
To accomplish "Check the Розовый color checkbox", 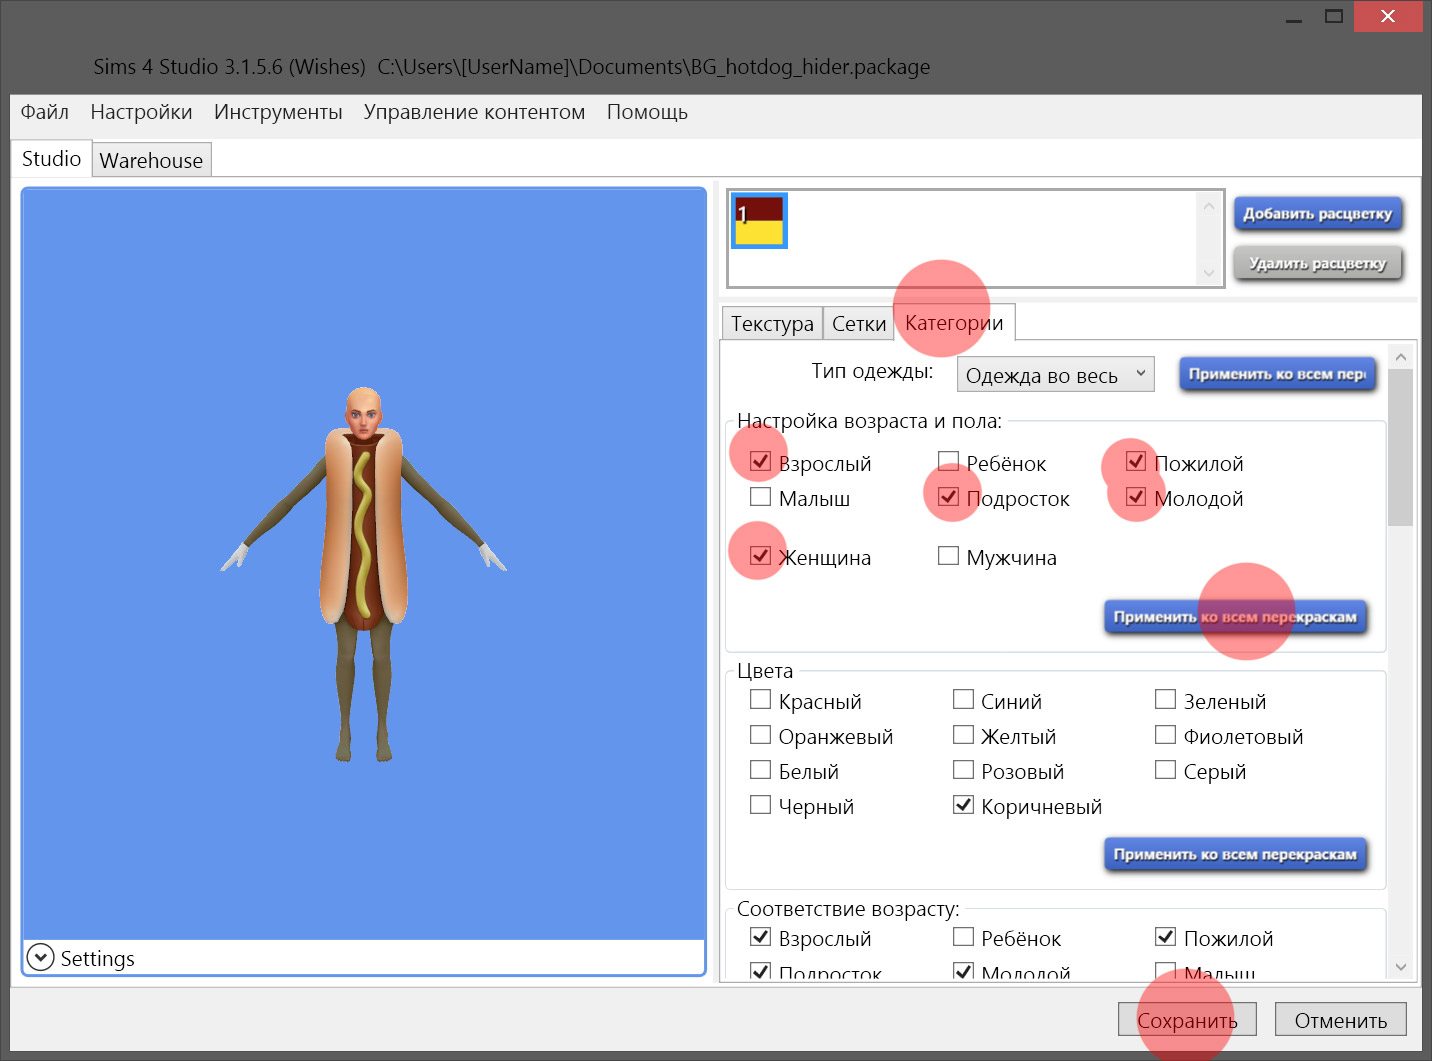I will coord(963,769).
